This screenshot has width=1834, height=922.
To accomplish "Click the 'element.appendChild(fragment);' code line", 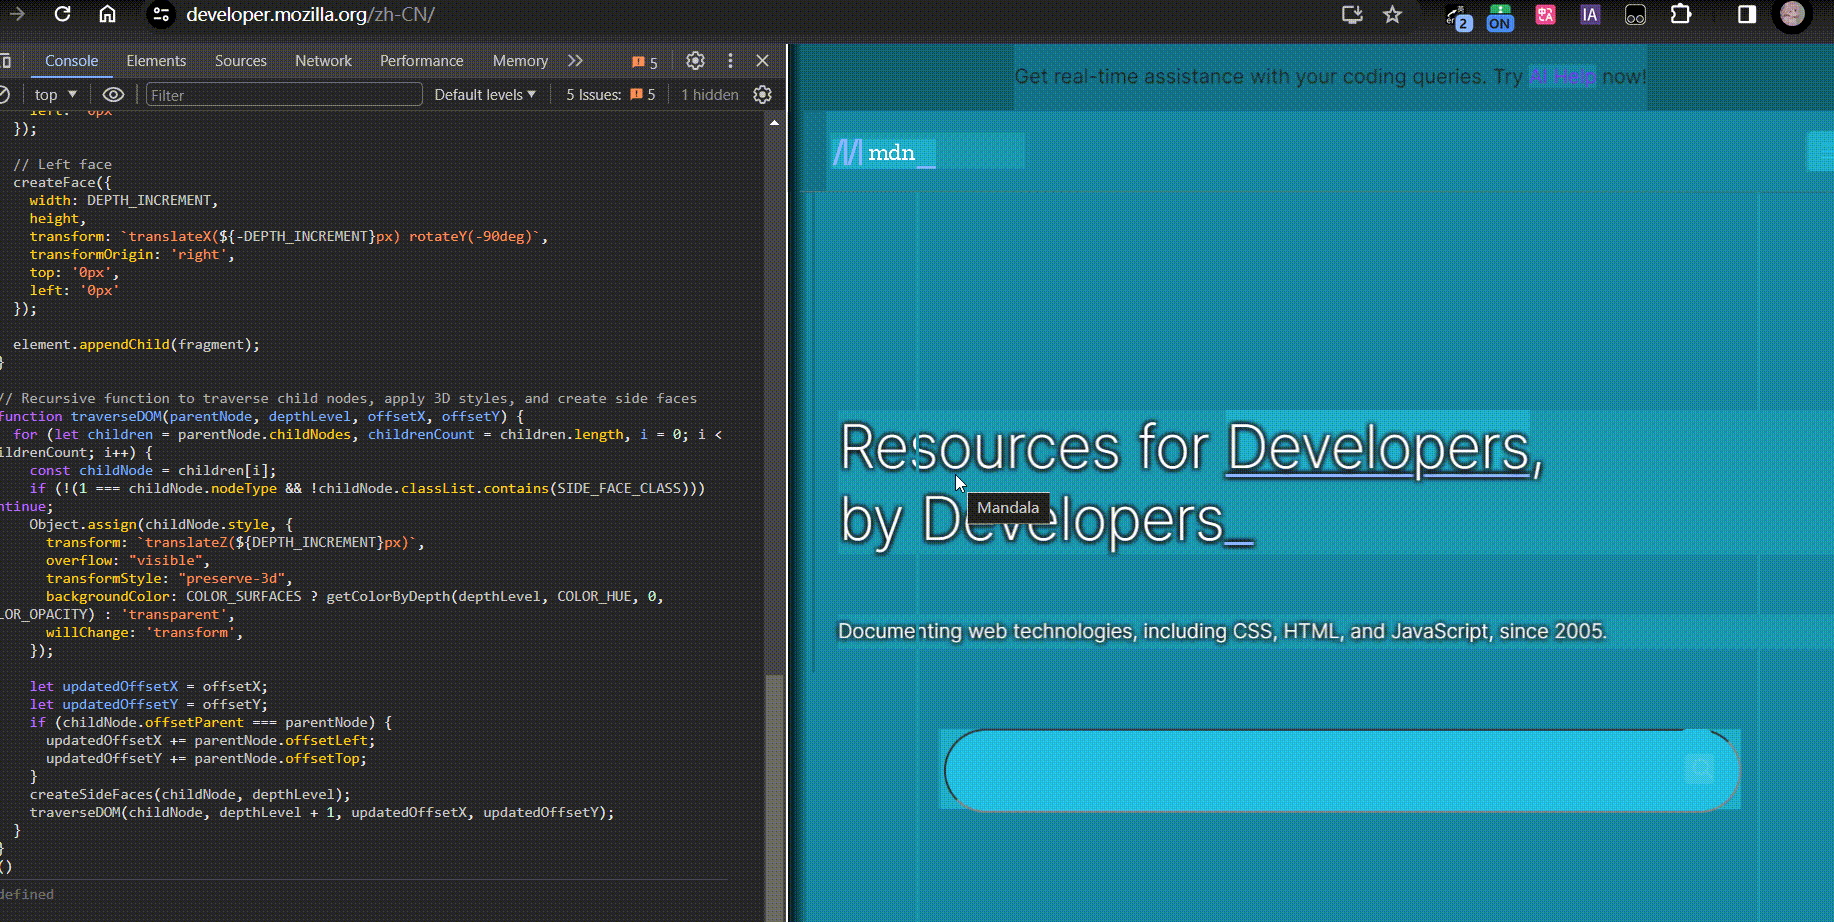I will [x=136, y=344].
